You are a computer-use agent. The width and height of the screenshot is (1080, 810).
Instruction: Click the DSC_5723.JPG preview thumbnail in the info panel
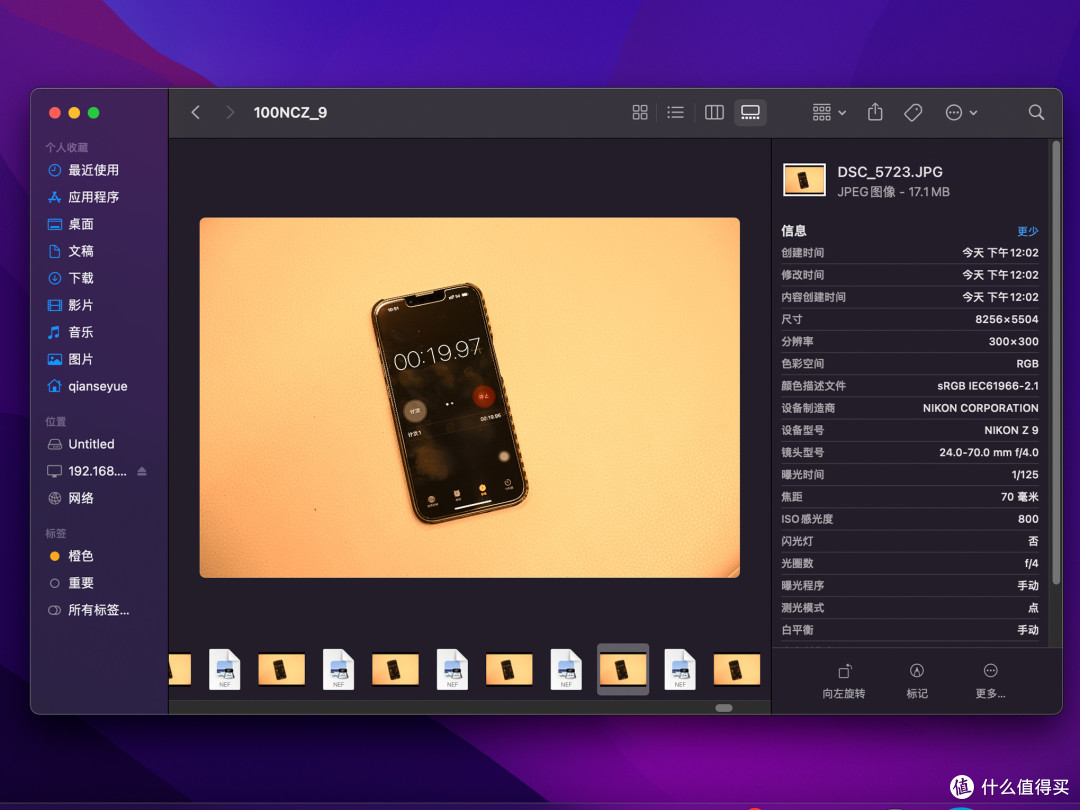click(804, 180)
